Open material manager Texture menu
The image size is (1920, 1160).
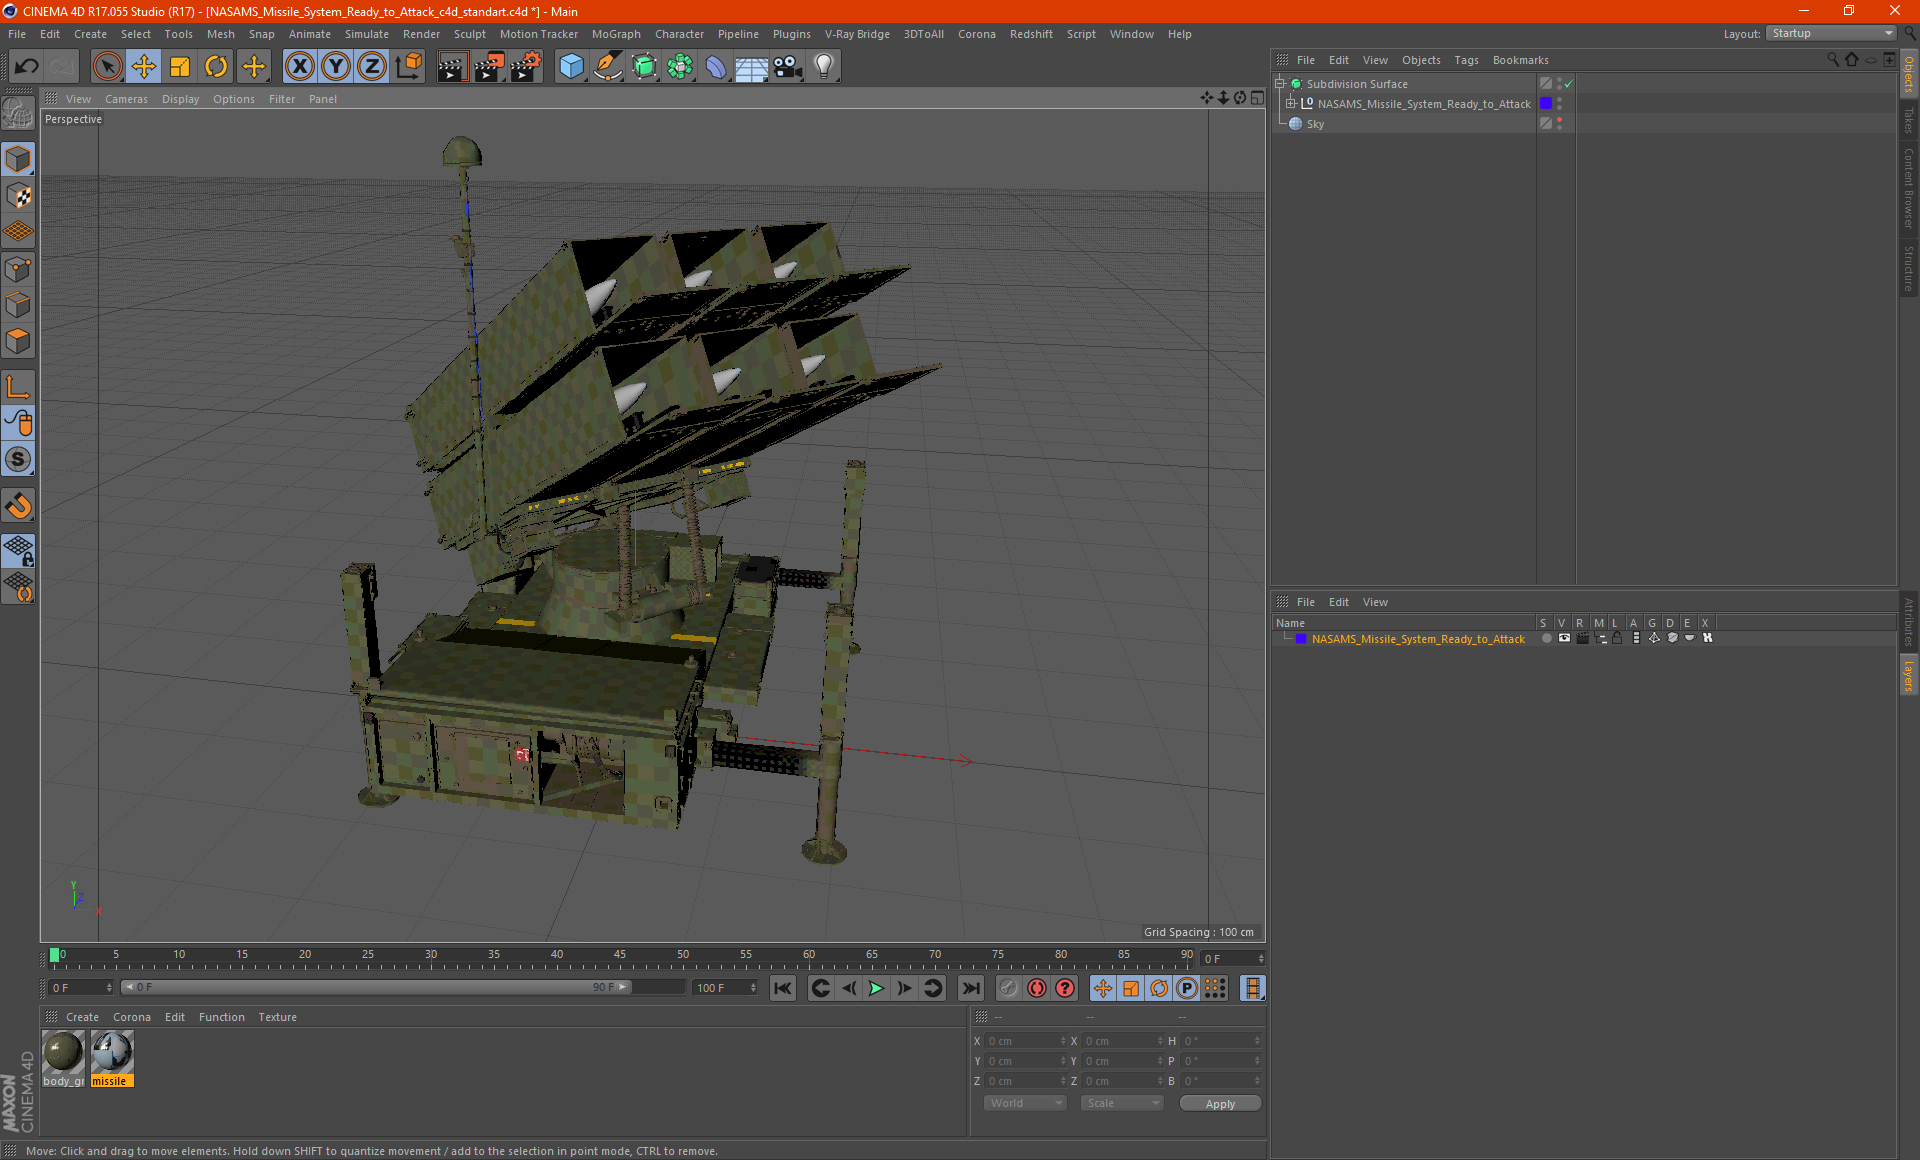point(277,1017)
